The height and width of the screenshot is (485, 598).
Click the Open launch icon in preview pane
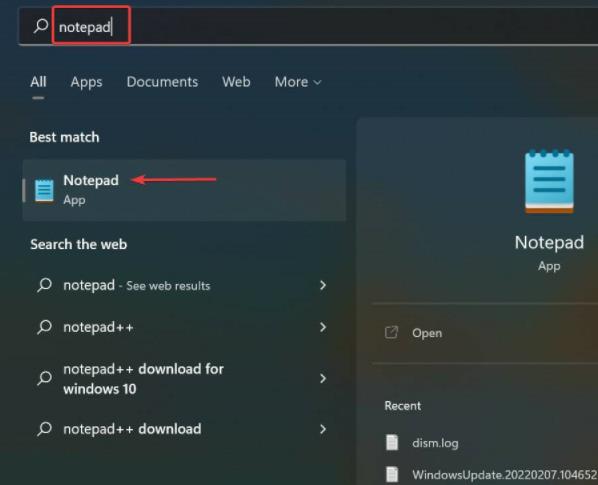[391, 332]
